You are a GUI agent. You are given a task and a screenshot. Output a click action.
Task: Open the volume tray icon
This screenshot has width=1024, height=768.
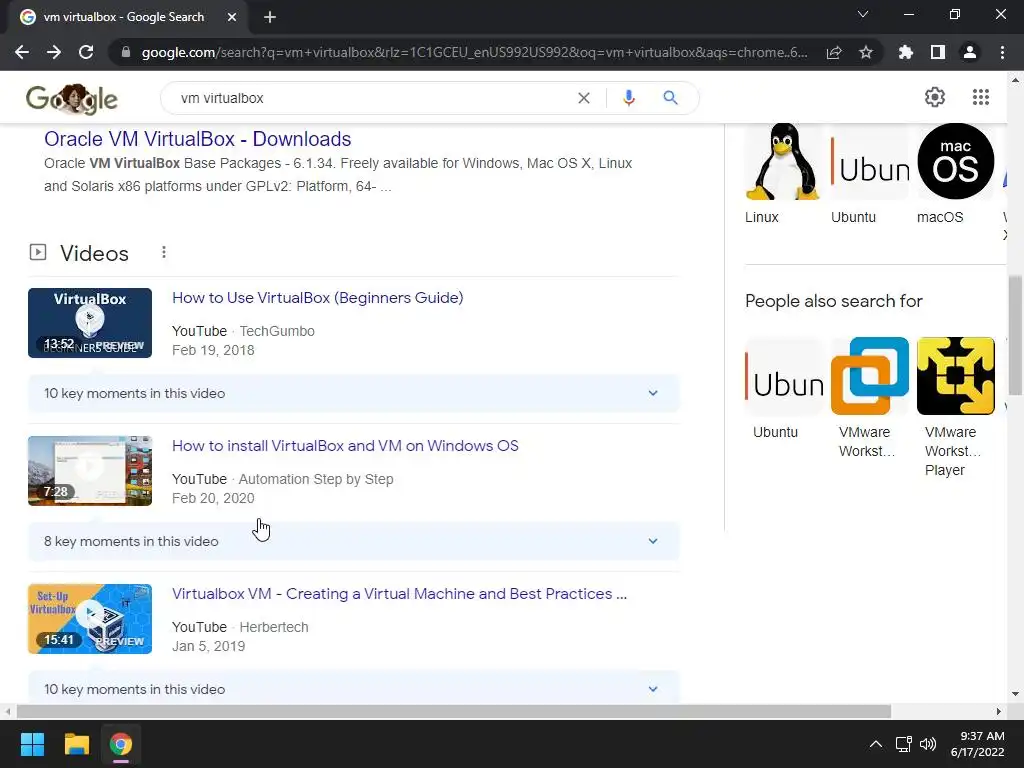[927, 744]
